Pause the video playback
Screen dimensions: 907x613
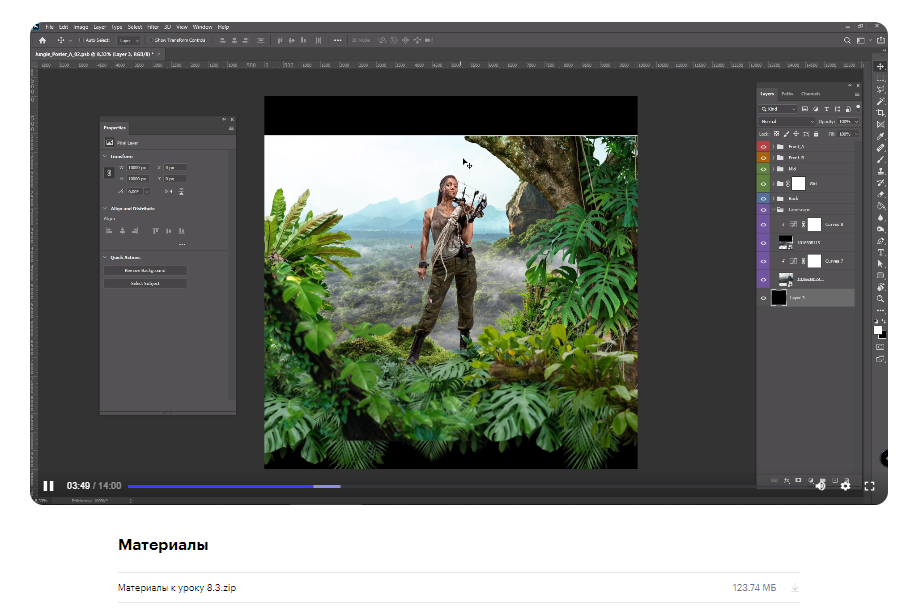click(x=48, y=486)
